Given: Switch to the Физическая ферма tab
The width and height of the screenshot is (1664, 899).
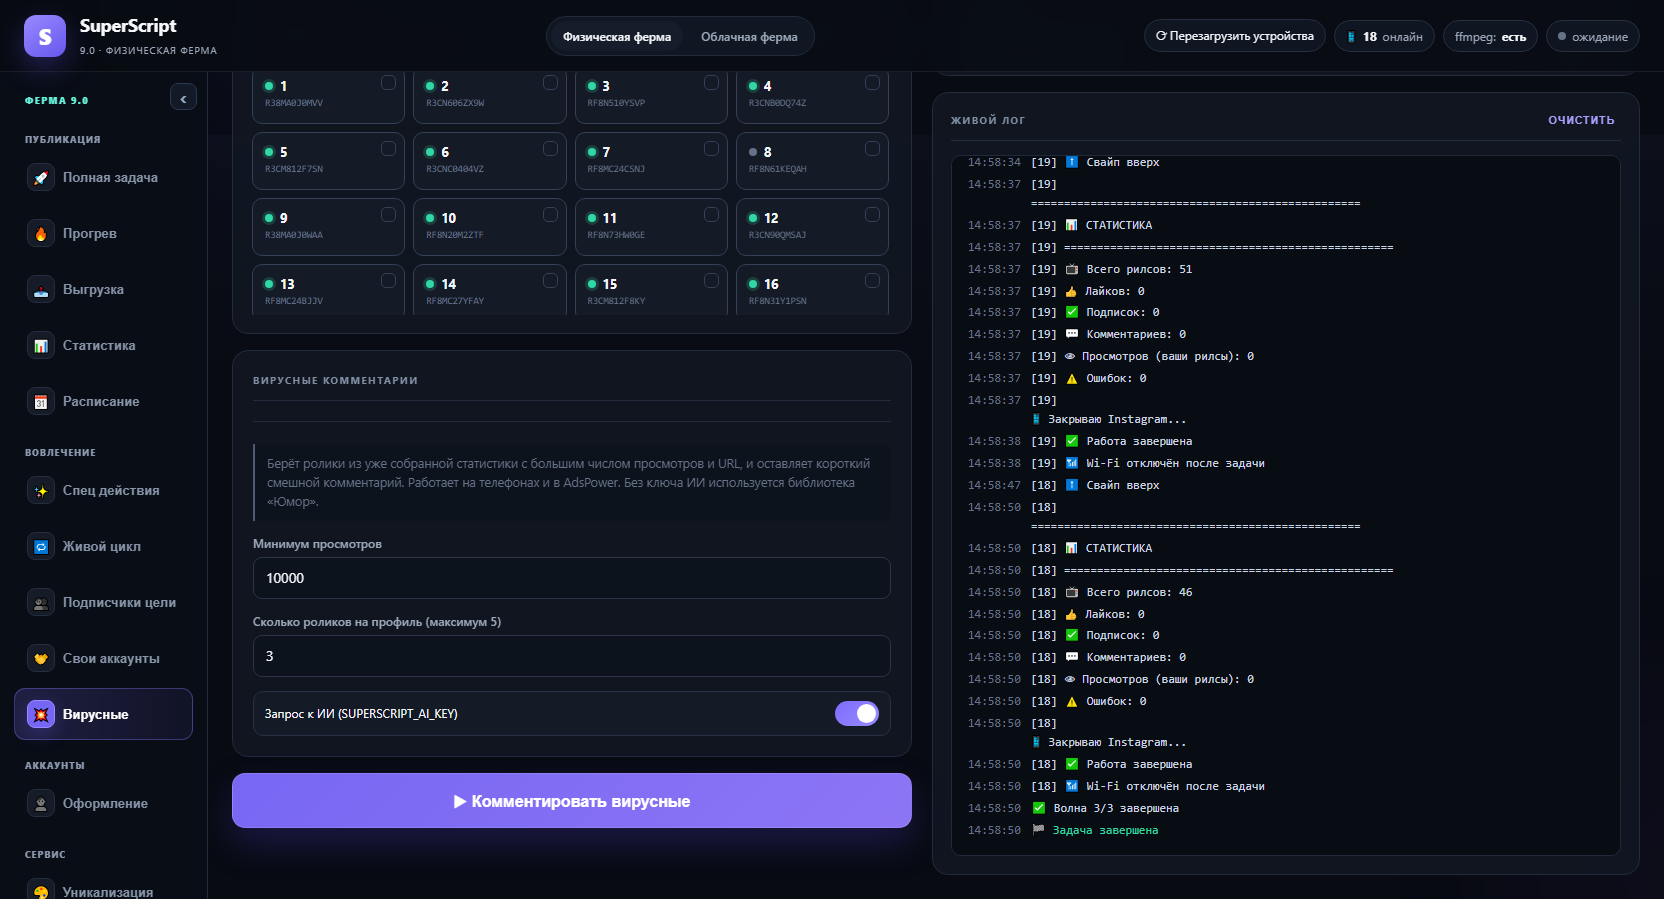Looking at the screenshot, I should click(x=617, y=37).
